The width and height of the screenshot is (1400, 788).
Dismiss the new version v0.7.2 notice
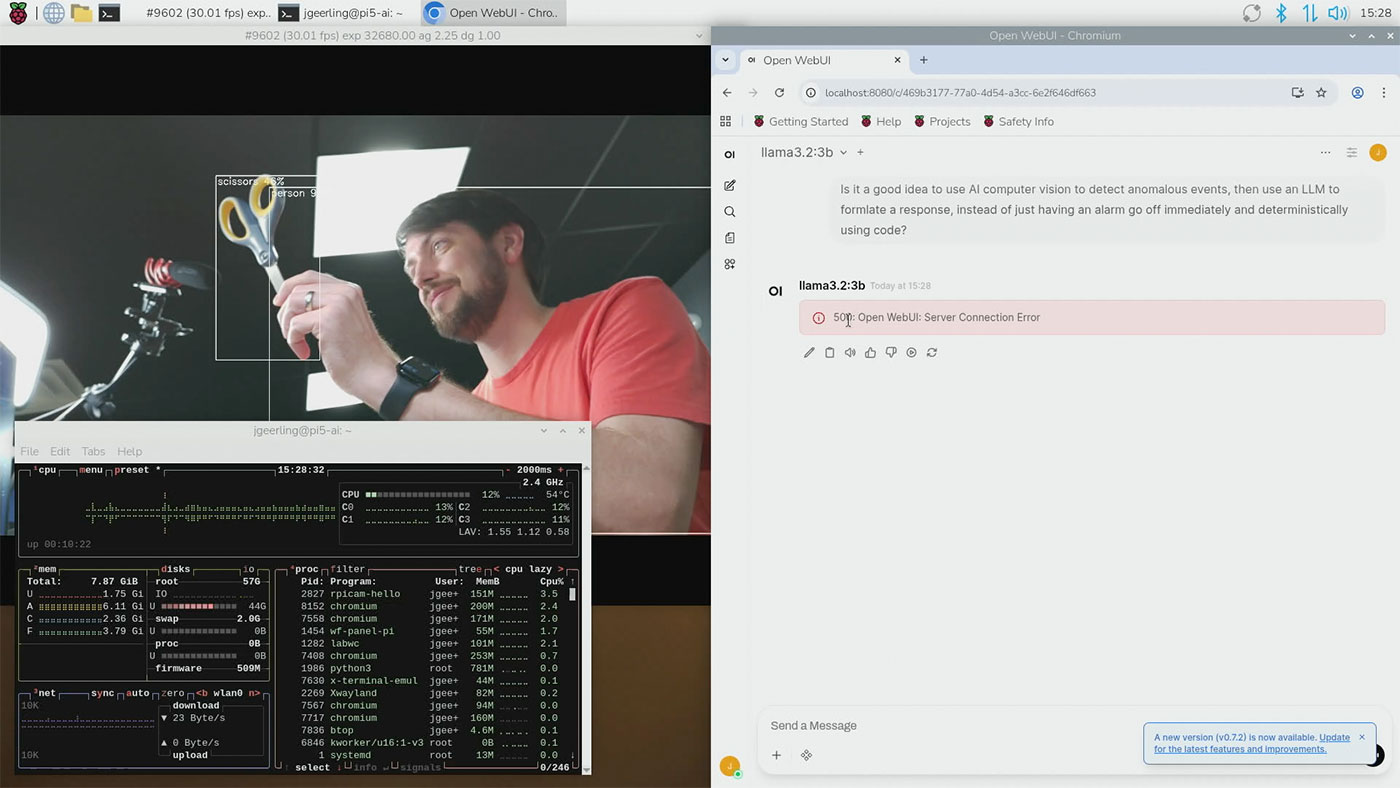(1361, 737)
